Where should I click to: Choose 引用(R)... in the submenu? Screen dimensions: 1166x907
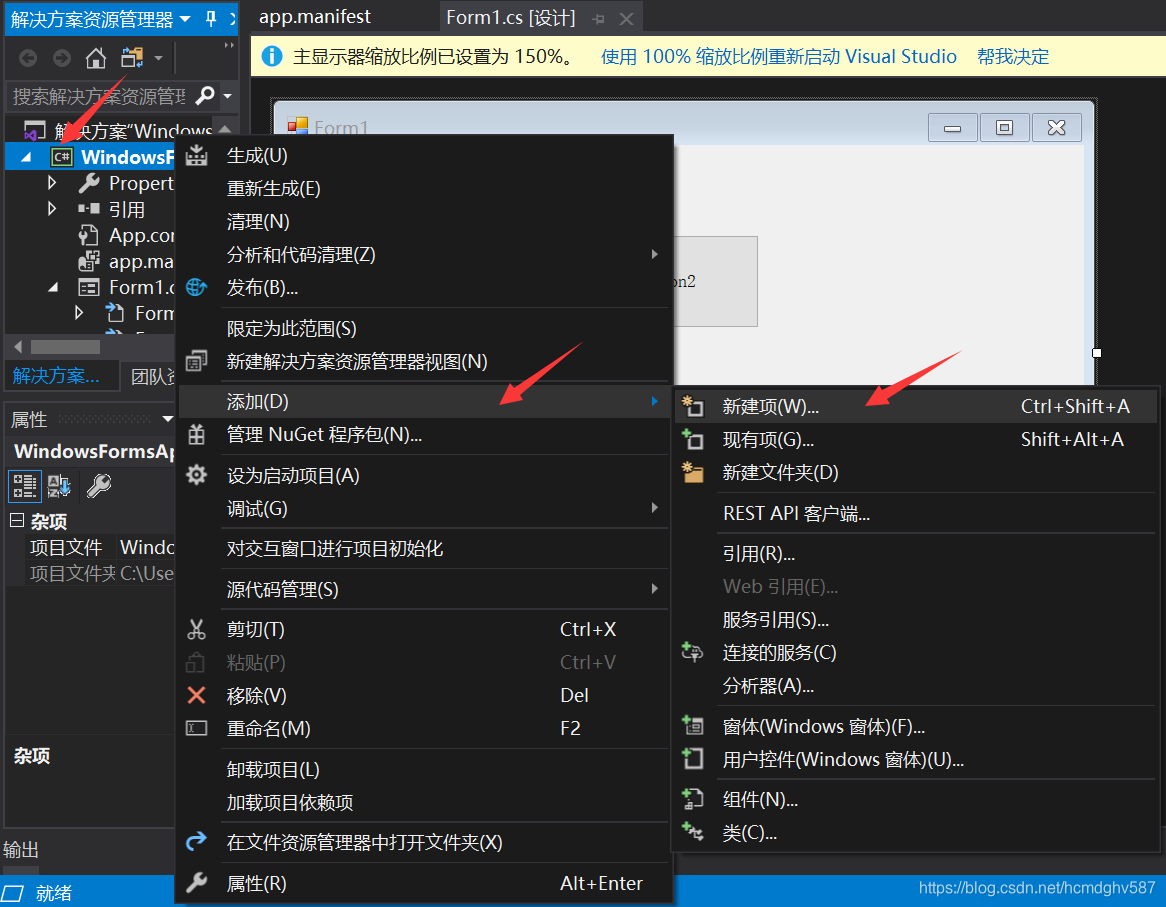point(915,553)
